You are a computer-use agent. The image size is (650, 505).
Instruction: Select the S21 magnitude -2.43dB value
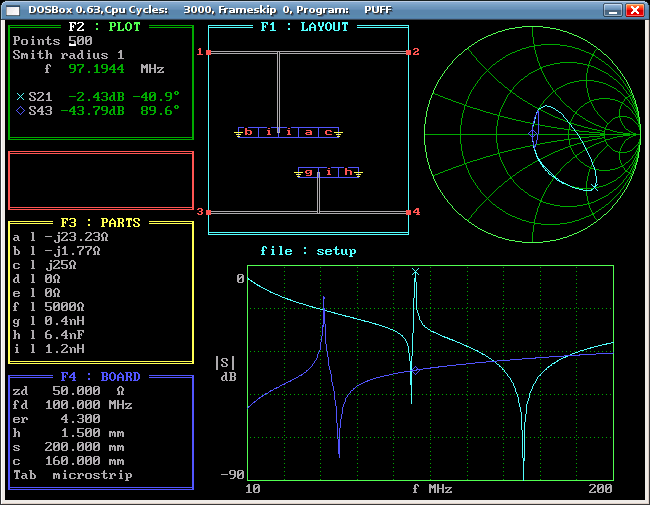pyautogui.click(x=96, y=97)
